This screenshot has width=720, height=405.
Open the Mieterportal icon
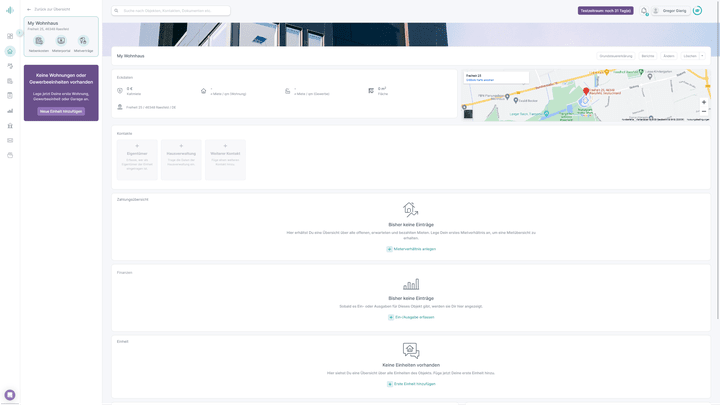coord(61,42)
